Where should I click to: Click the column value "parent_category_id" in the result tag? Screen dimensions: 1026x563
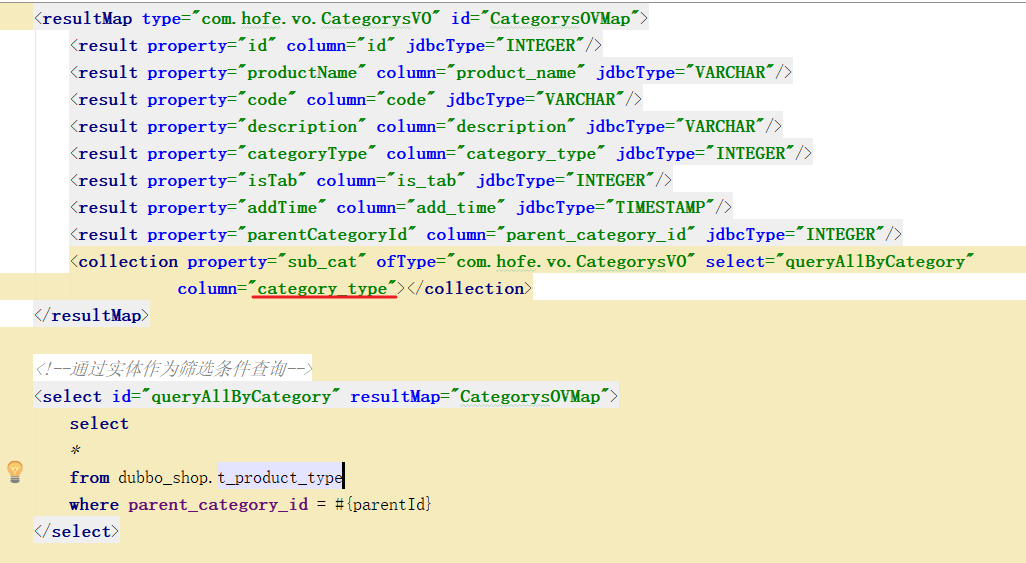click(x=595, y=234)
